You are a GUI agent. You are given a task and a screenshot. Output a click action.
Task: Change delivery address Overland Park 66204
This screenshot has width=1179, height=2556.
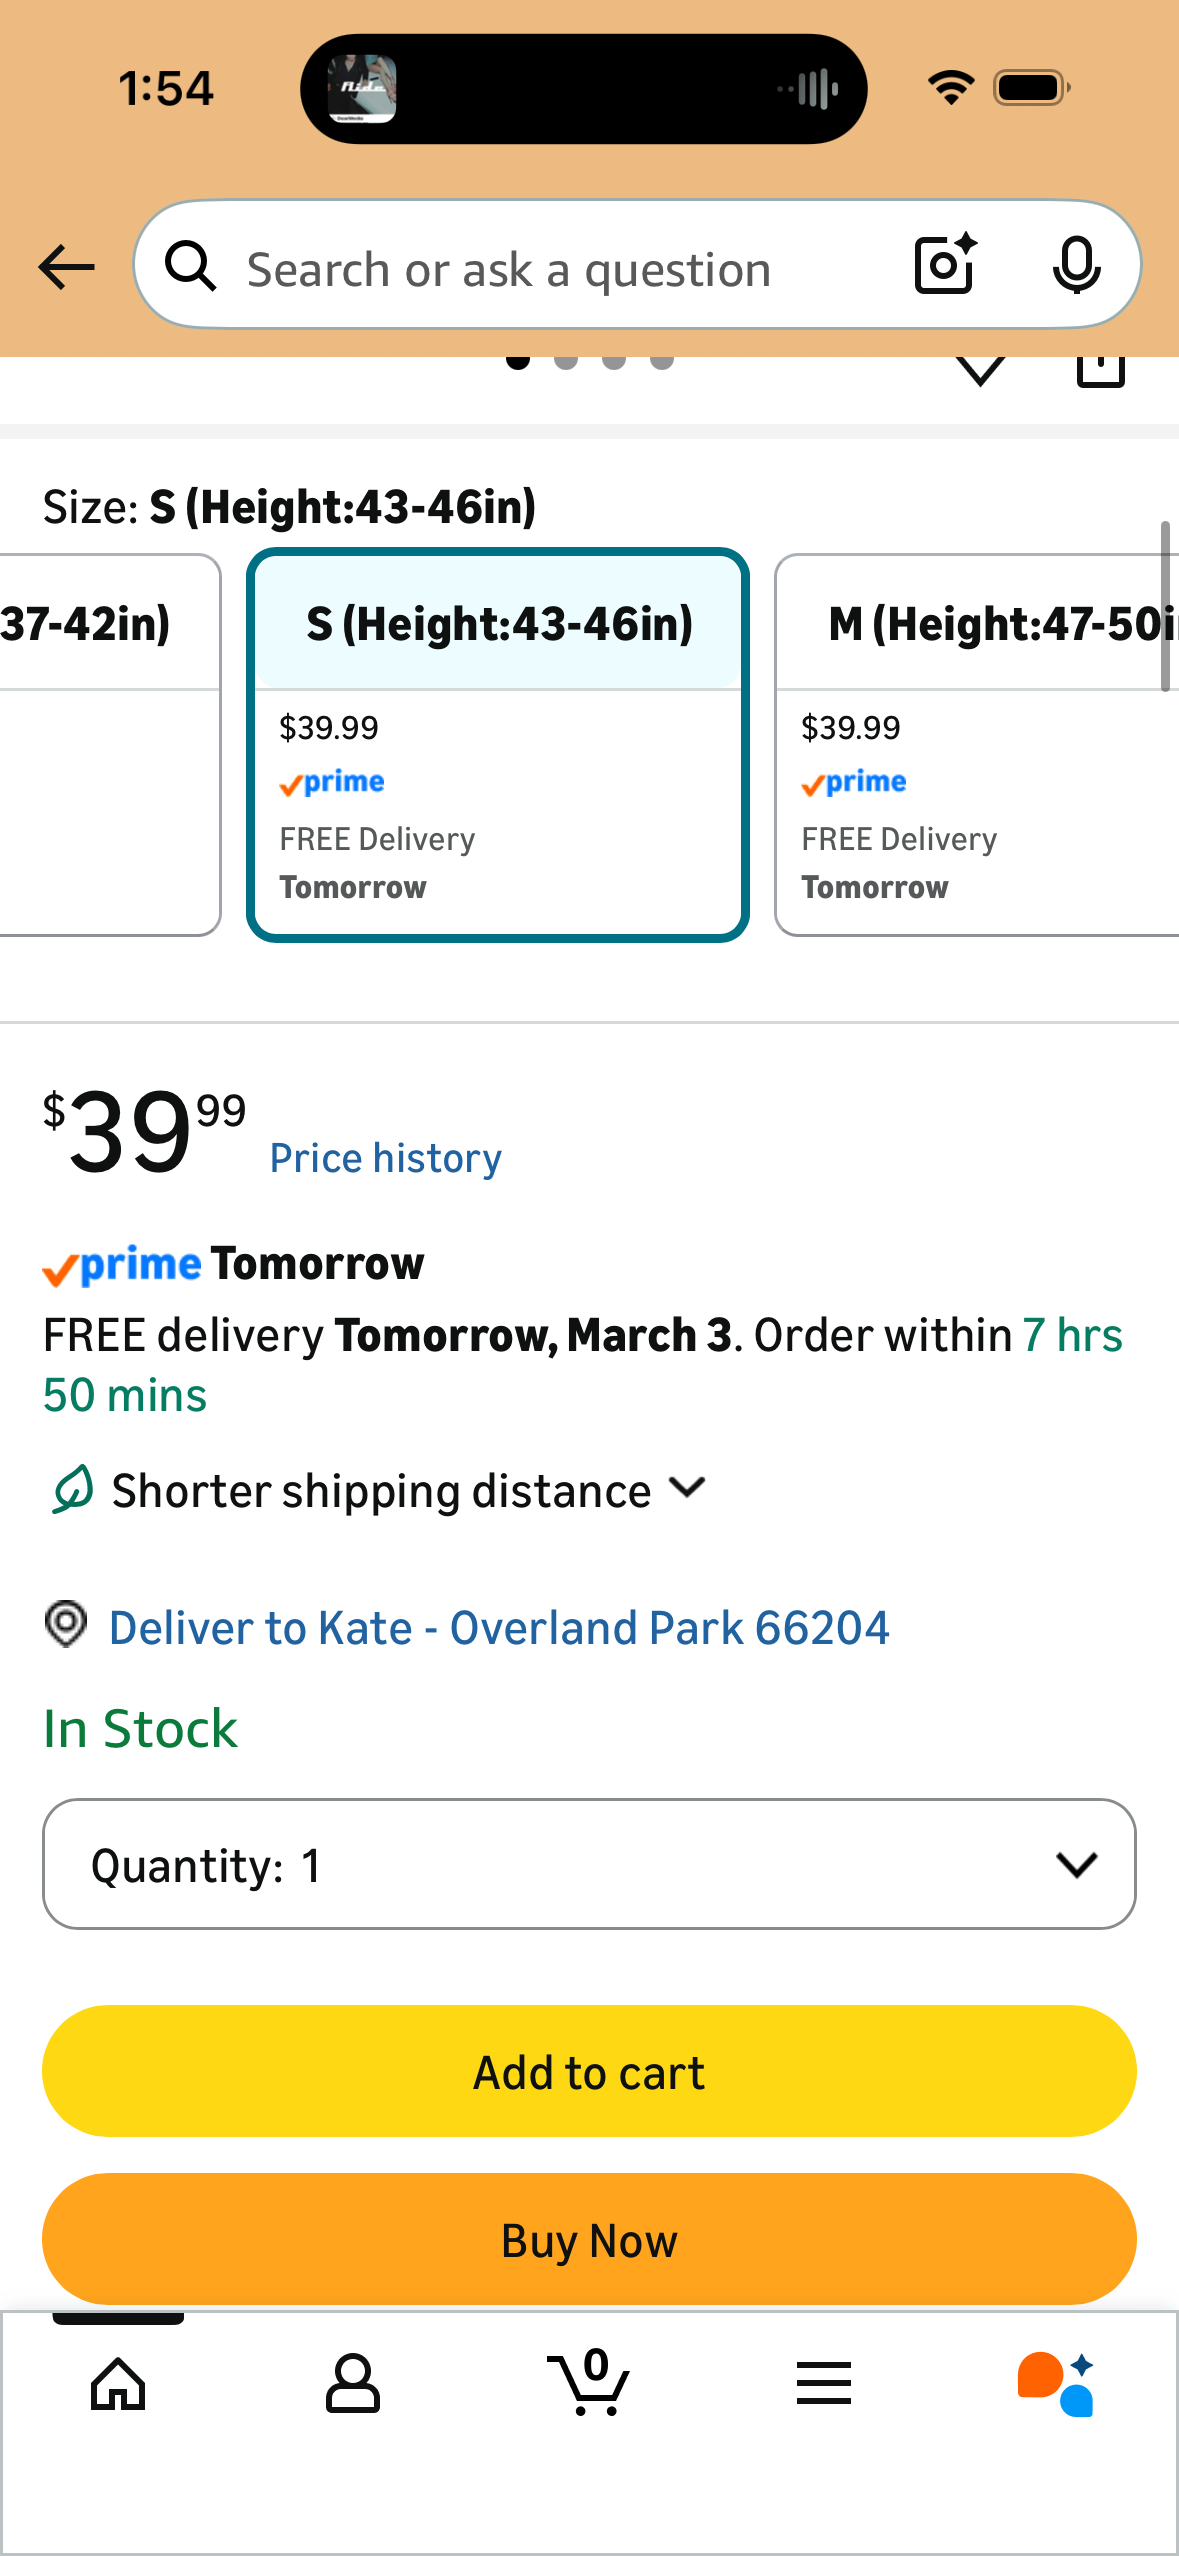click(x=498, y=1627)
